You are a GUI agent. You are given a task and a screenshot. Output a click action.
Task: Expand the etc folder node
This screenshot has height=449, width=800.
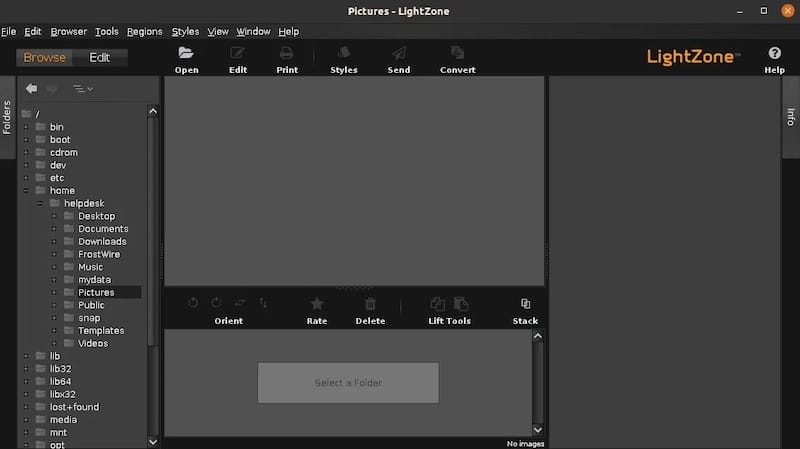point(26,178)
